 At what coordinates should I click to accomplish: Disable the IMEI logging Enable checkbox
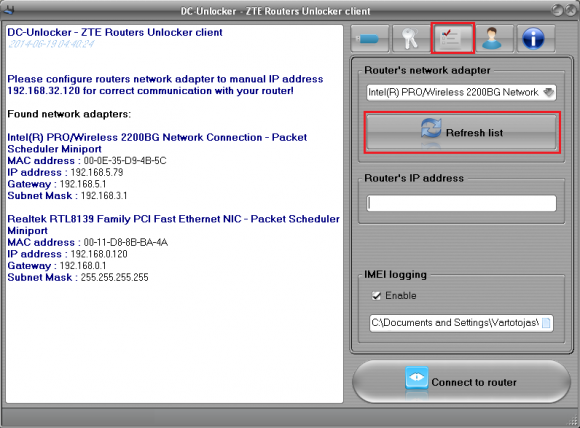(376, 296)
